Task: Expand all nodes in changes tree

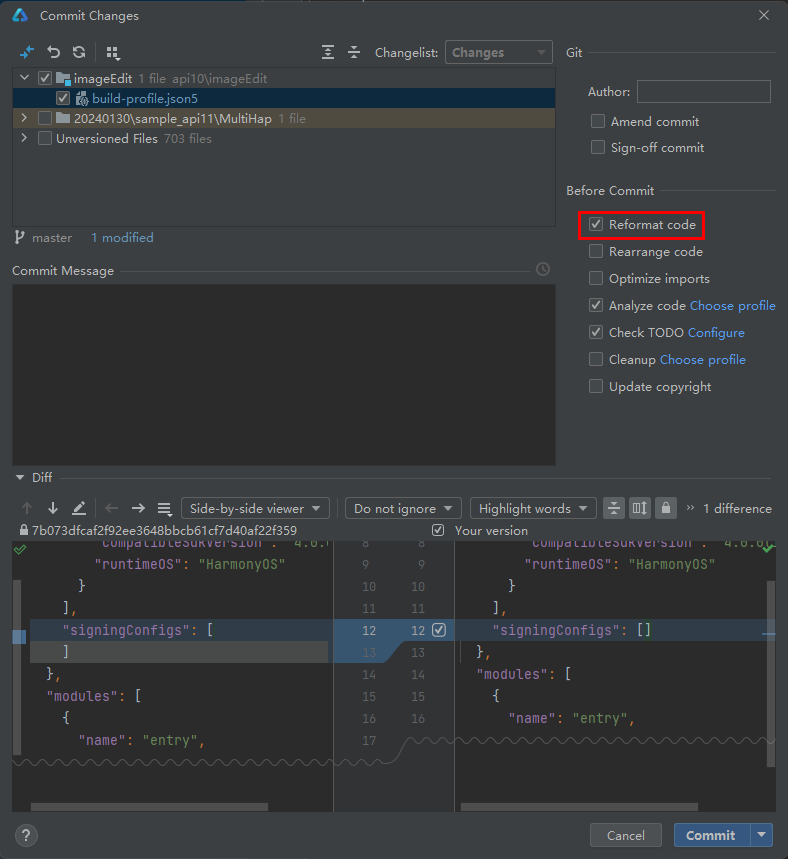Action: point(328,52)
